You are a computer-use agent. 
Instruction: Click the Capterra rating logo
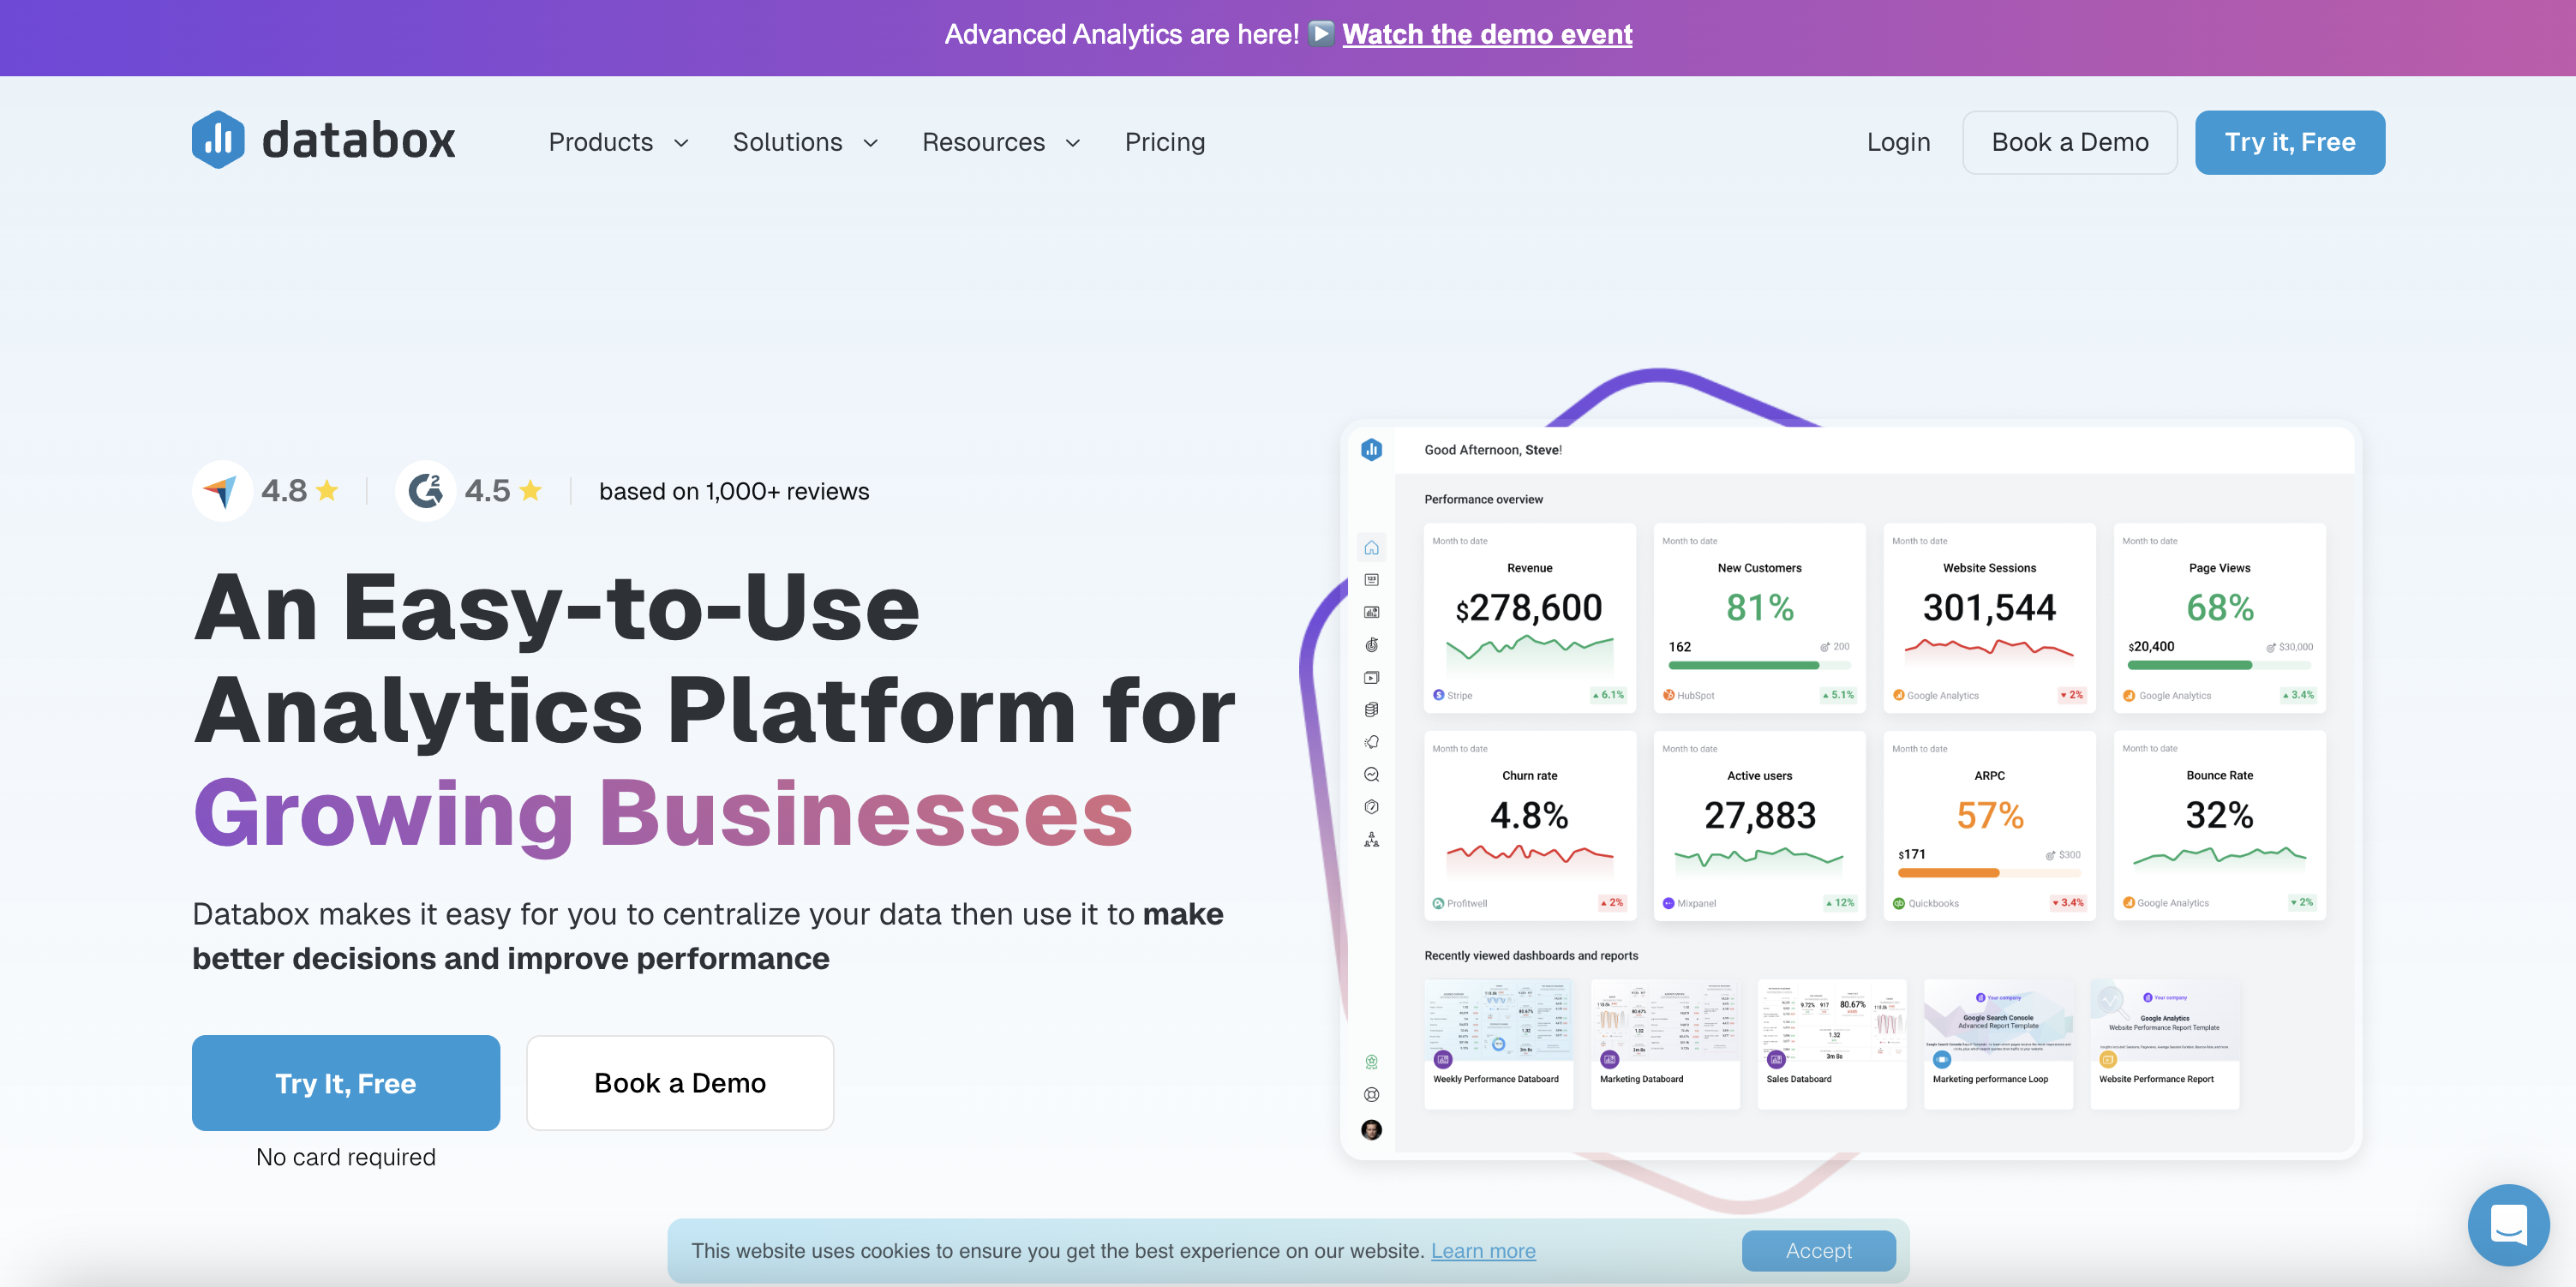pyautogui.click(x=221, y=491)
